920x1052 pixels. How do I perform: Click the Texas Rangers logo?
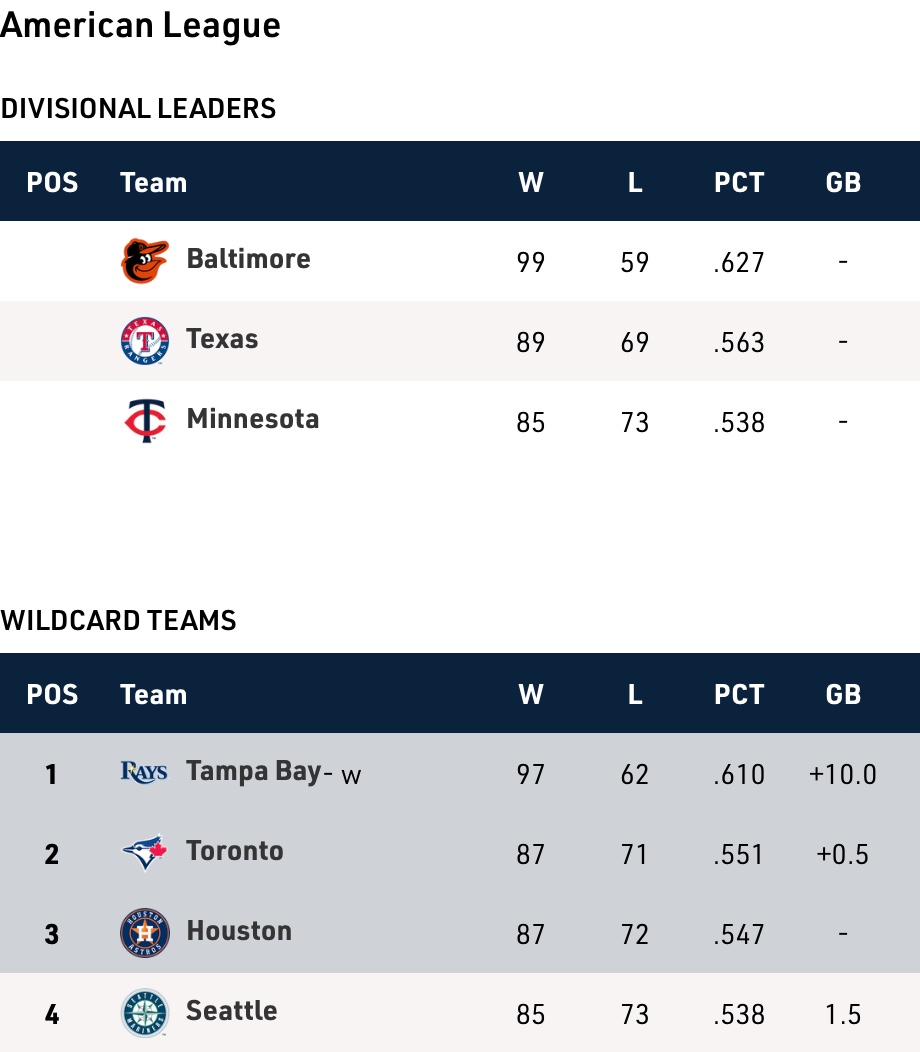tap(145, 341)
